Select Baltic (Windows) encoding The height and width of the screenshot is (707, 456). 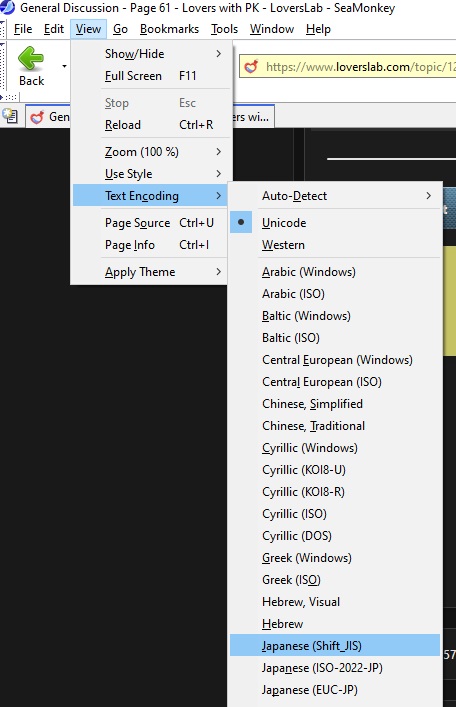click(335, 316)
